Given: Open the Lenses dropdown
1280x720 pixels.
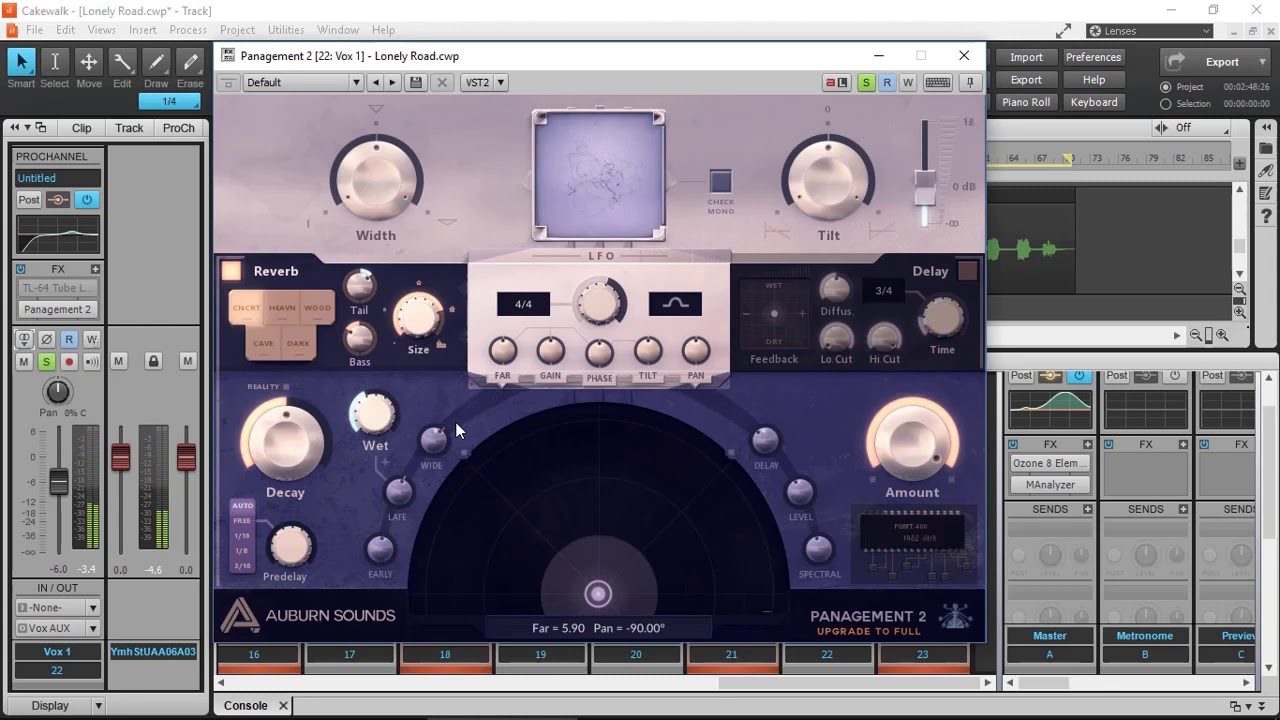Looking at the screenshot, I should click(x=1150, y=31).
